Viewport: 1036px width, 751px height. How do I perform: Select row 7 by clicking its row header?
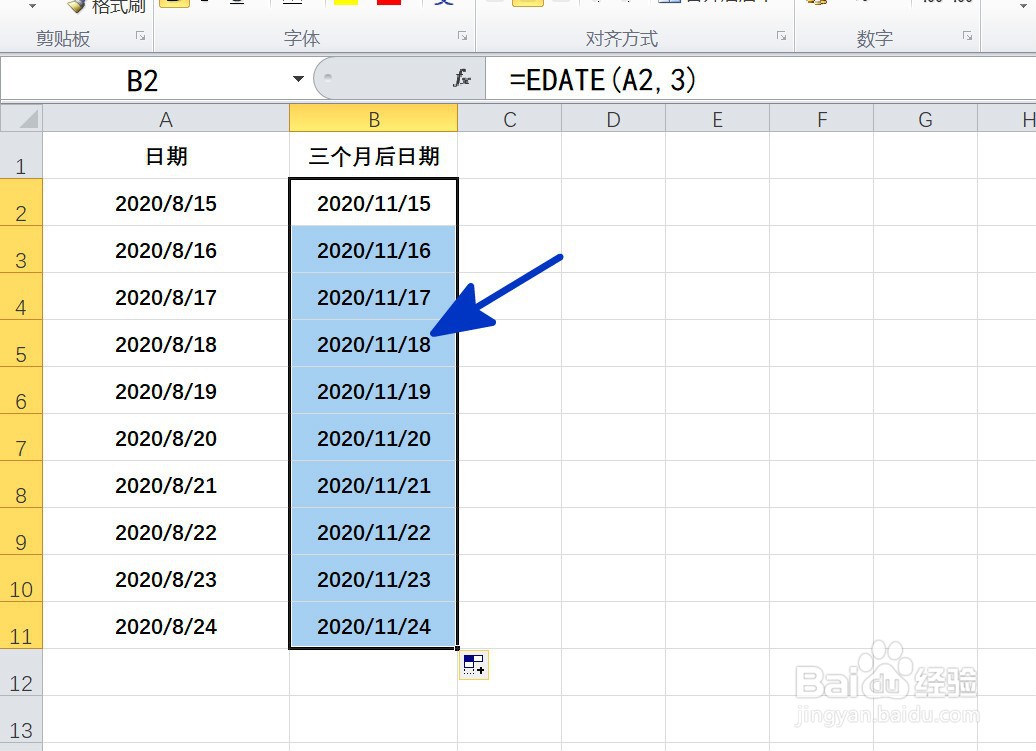22,438
